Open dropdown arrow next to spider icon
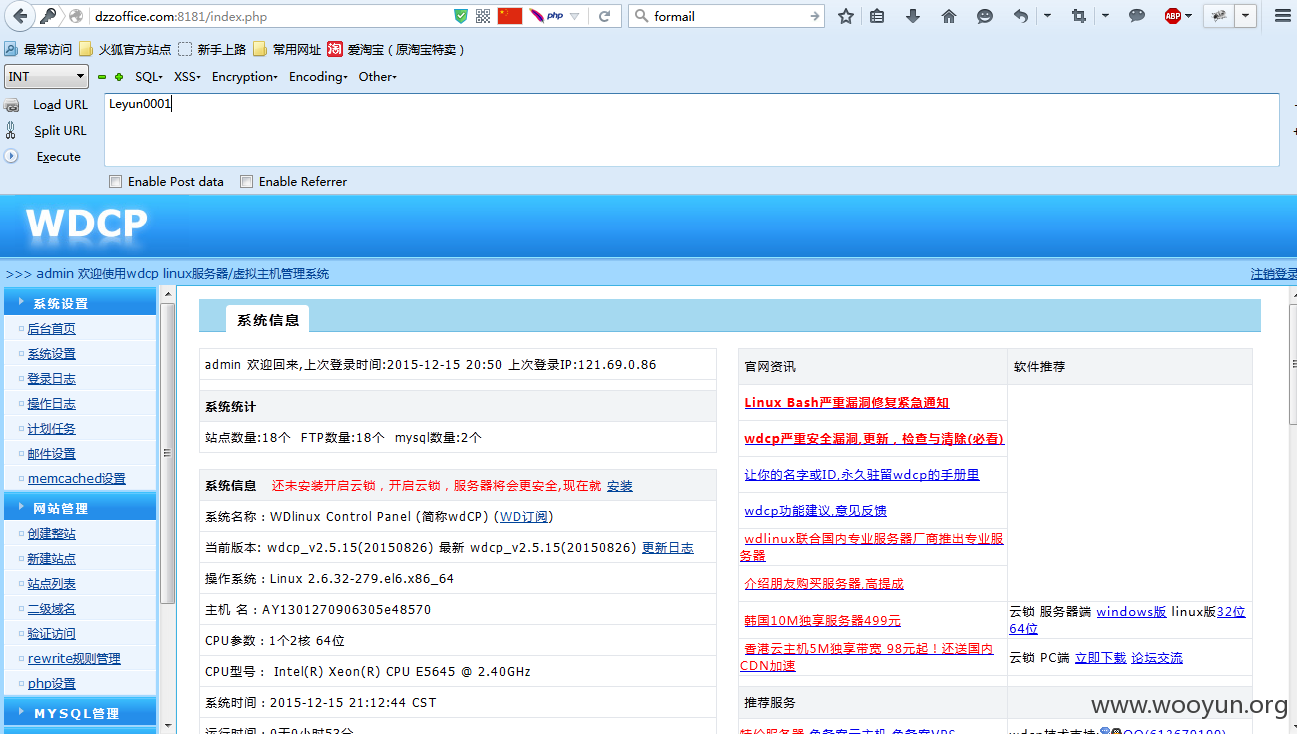The width and height of the screenshot is (1297, 734). [x=1245, y=16]
